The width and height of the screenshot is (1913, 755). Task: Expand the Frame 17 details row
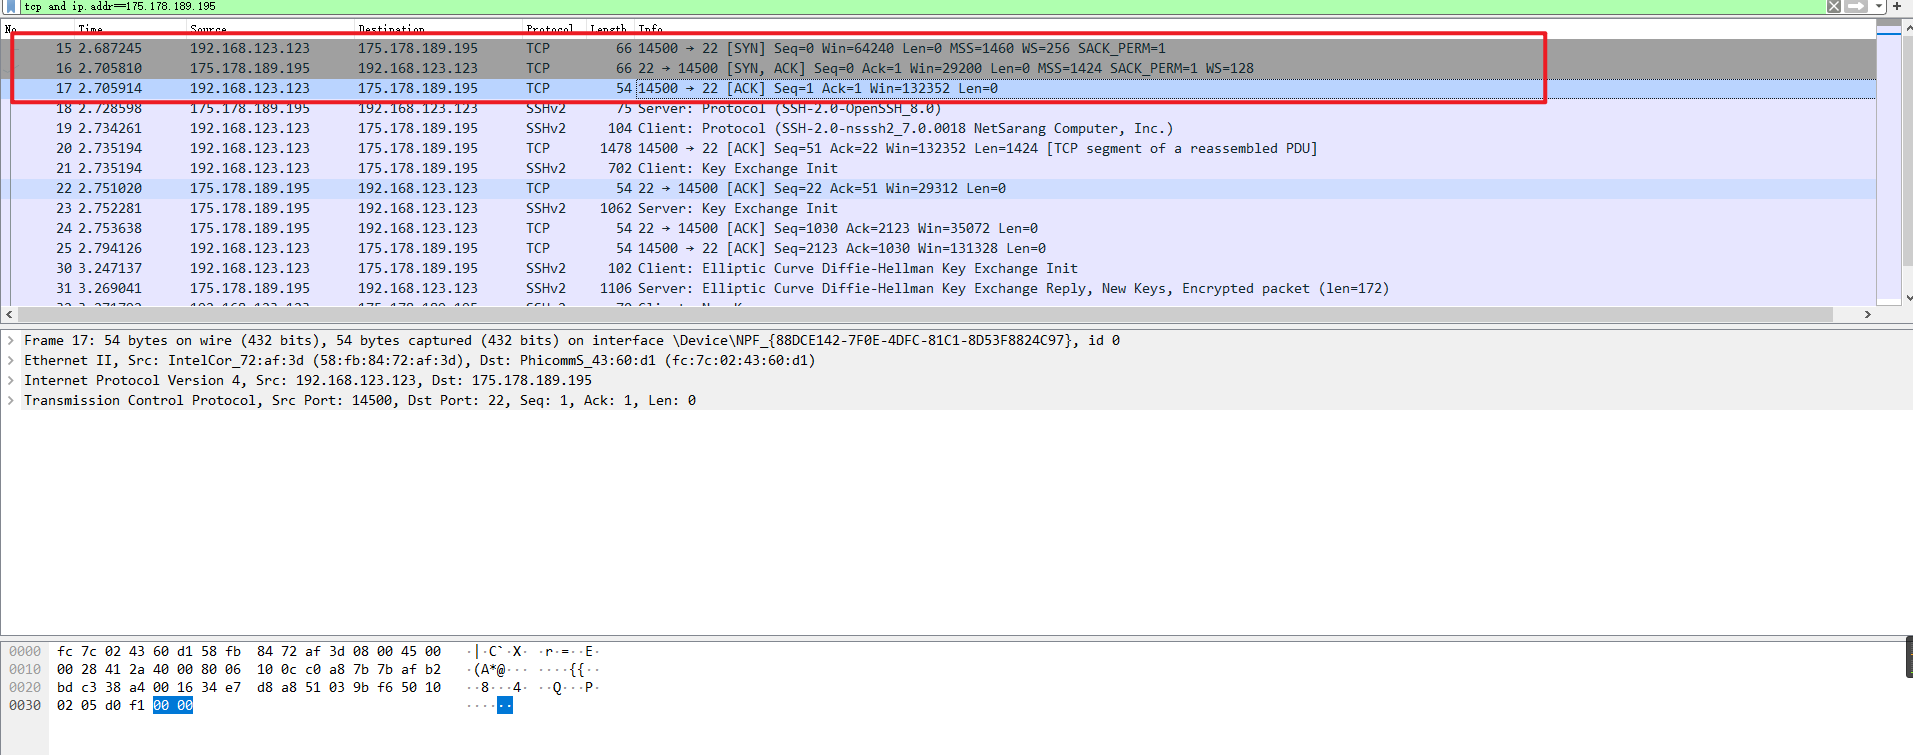(11, 340)
